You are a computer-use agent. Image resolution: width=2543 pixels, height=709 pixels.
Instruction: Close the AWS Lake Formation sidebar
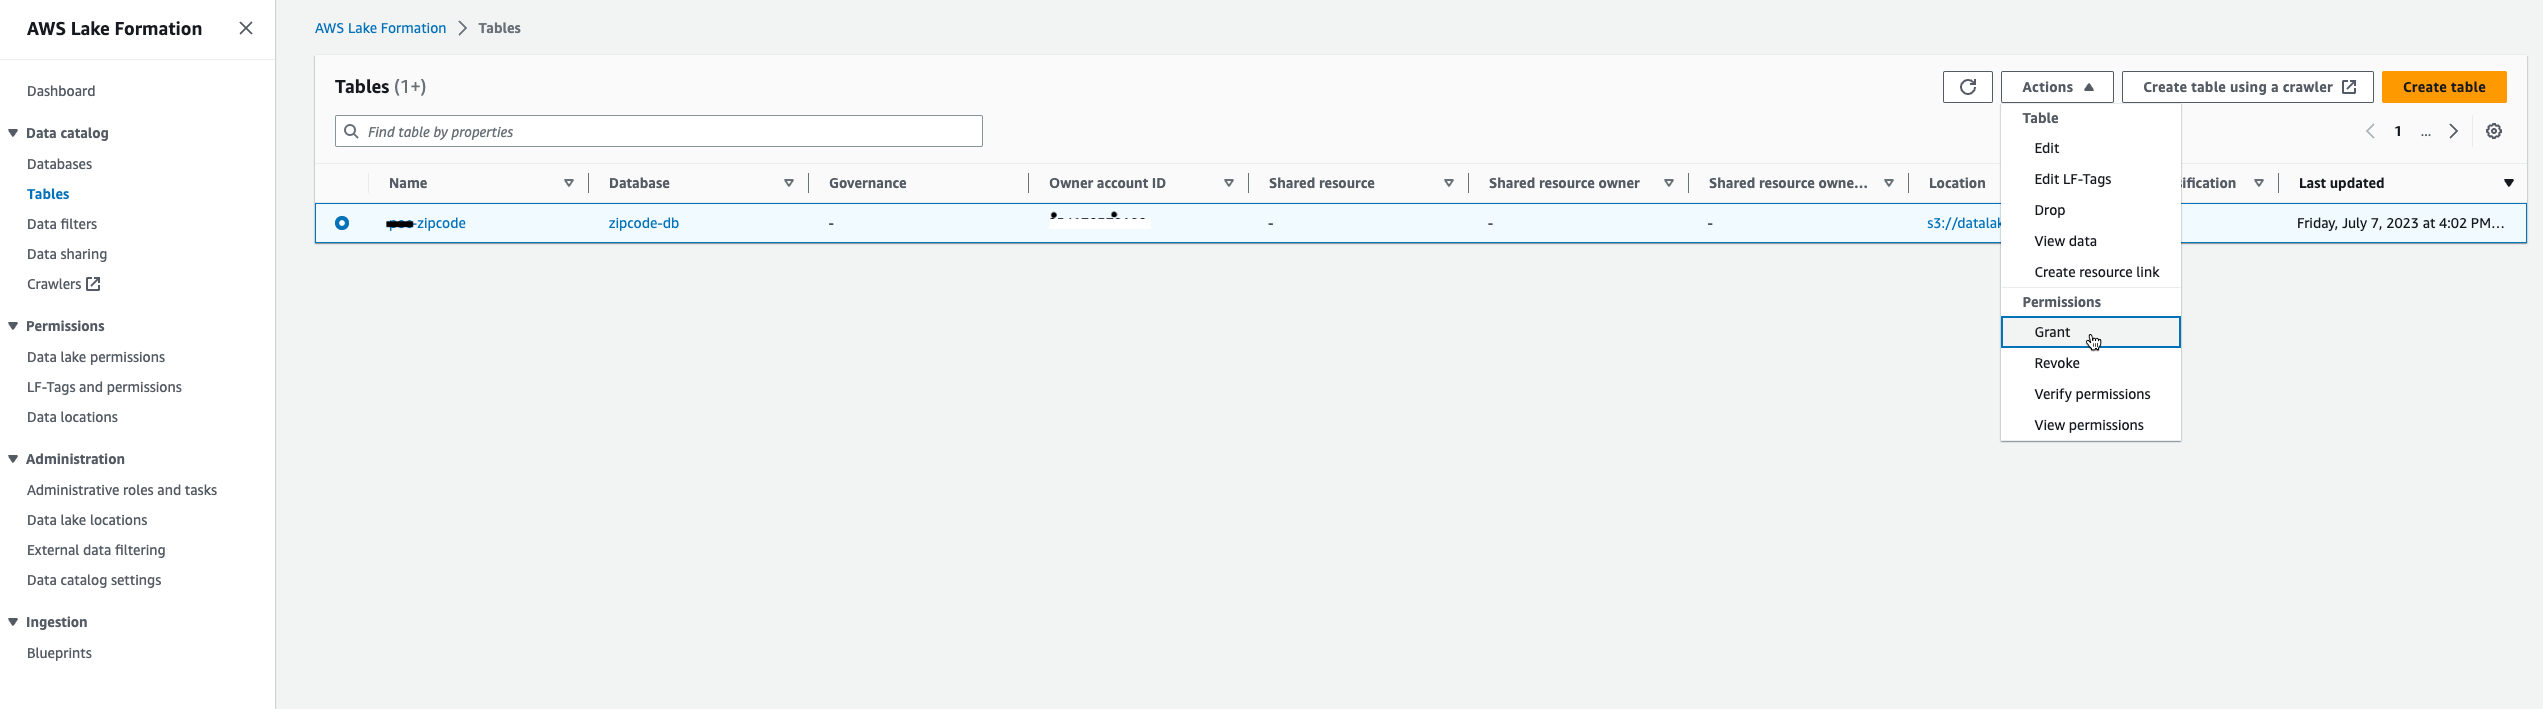coord(246,28)
